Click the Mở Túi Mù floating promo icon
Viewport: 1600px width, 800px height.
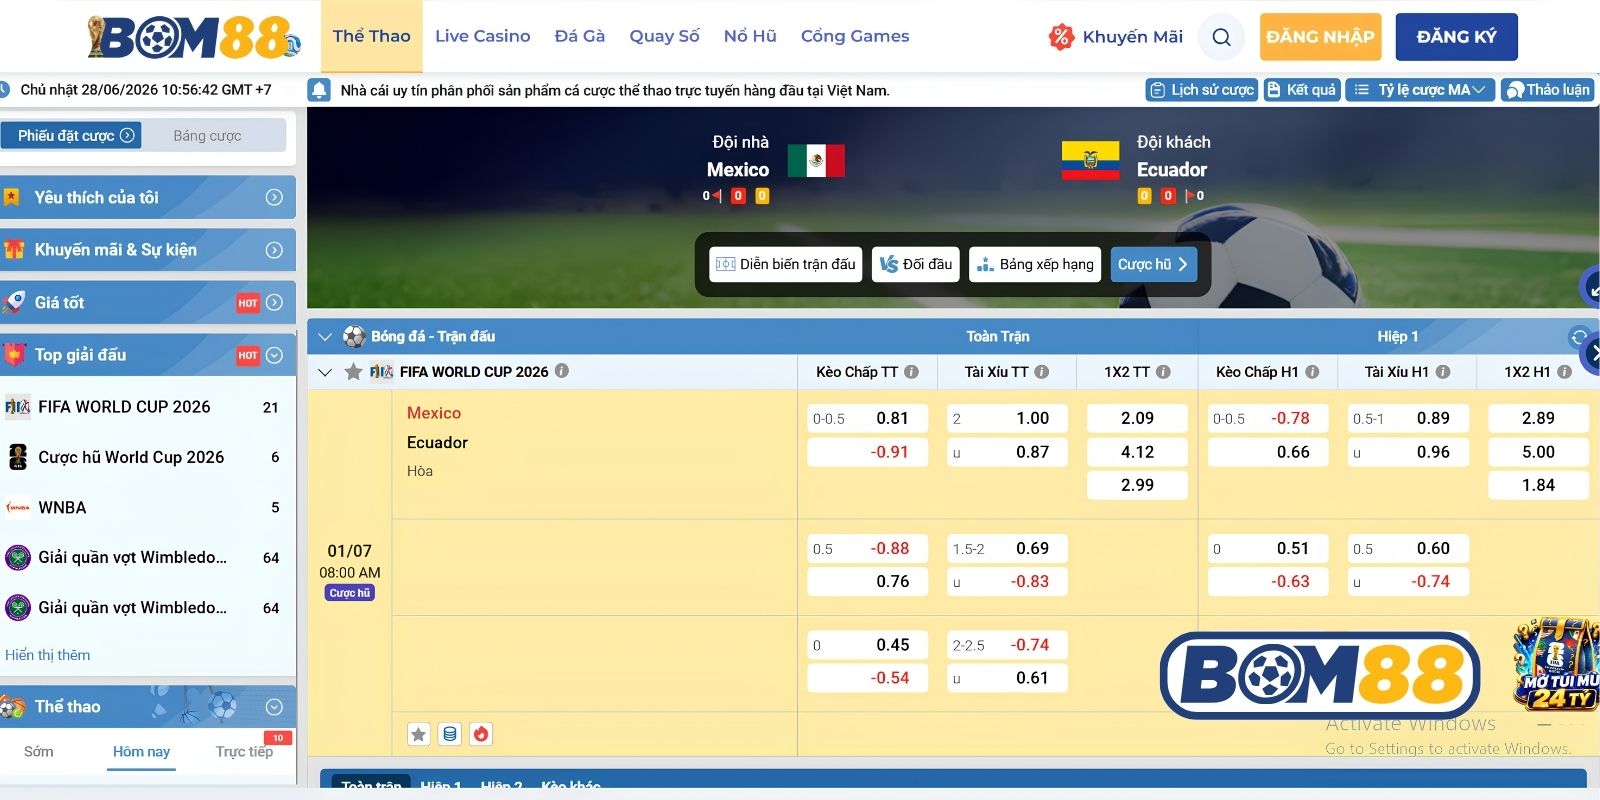[x=1557, y=664]
